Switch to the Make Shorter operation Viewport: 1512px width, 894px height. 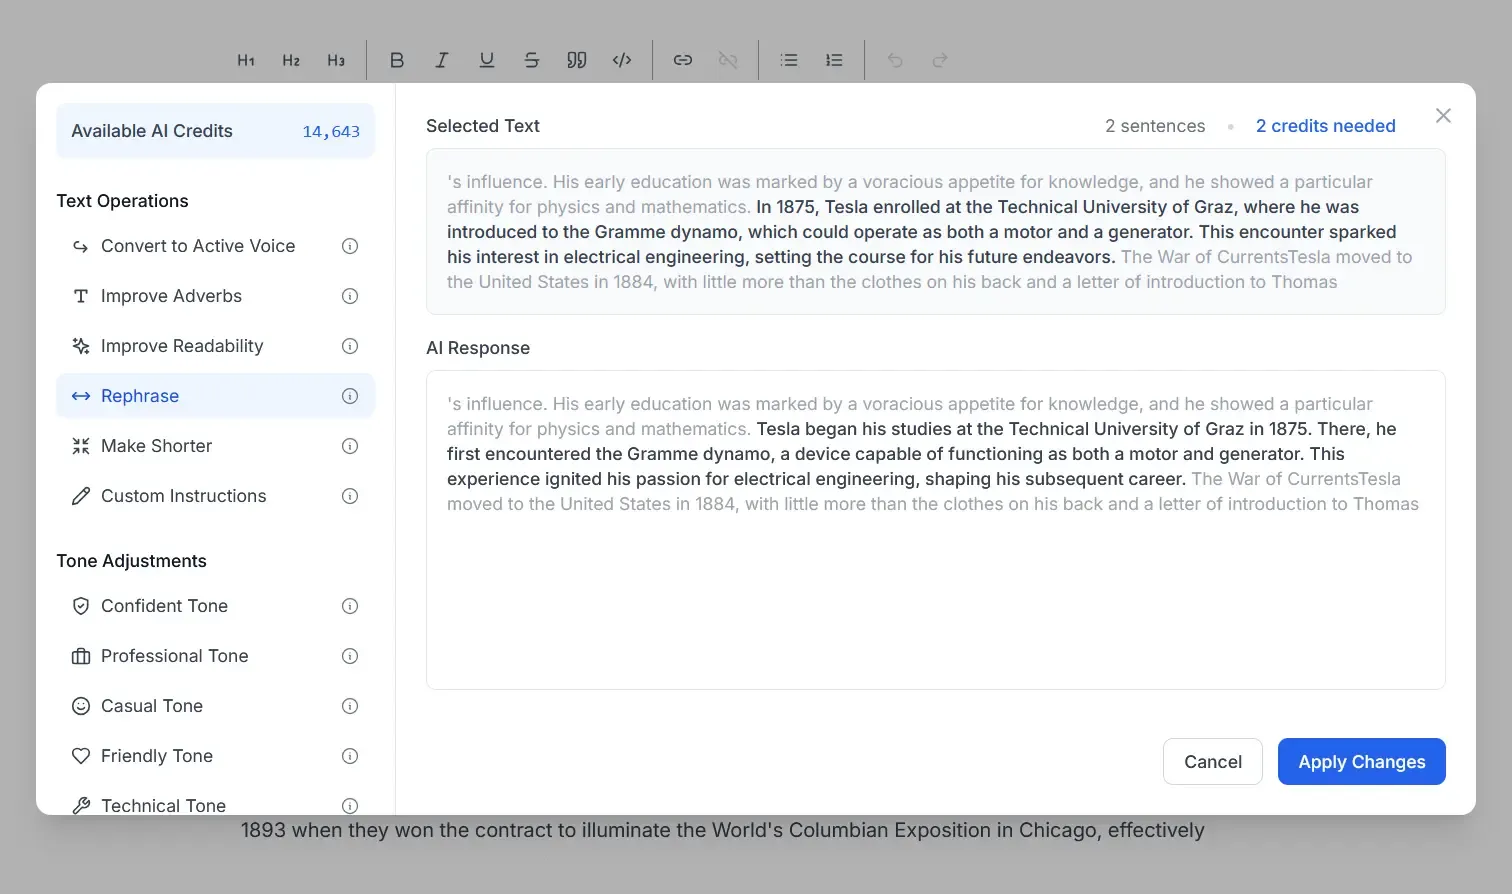click(x=156, y=445)
